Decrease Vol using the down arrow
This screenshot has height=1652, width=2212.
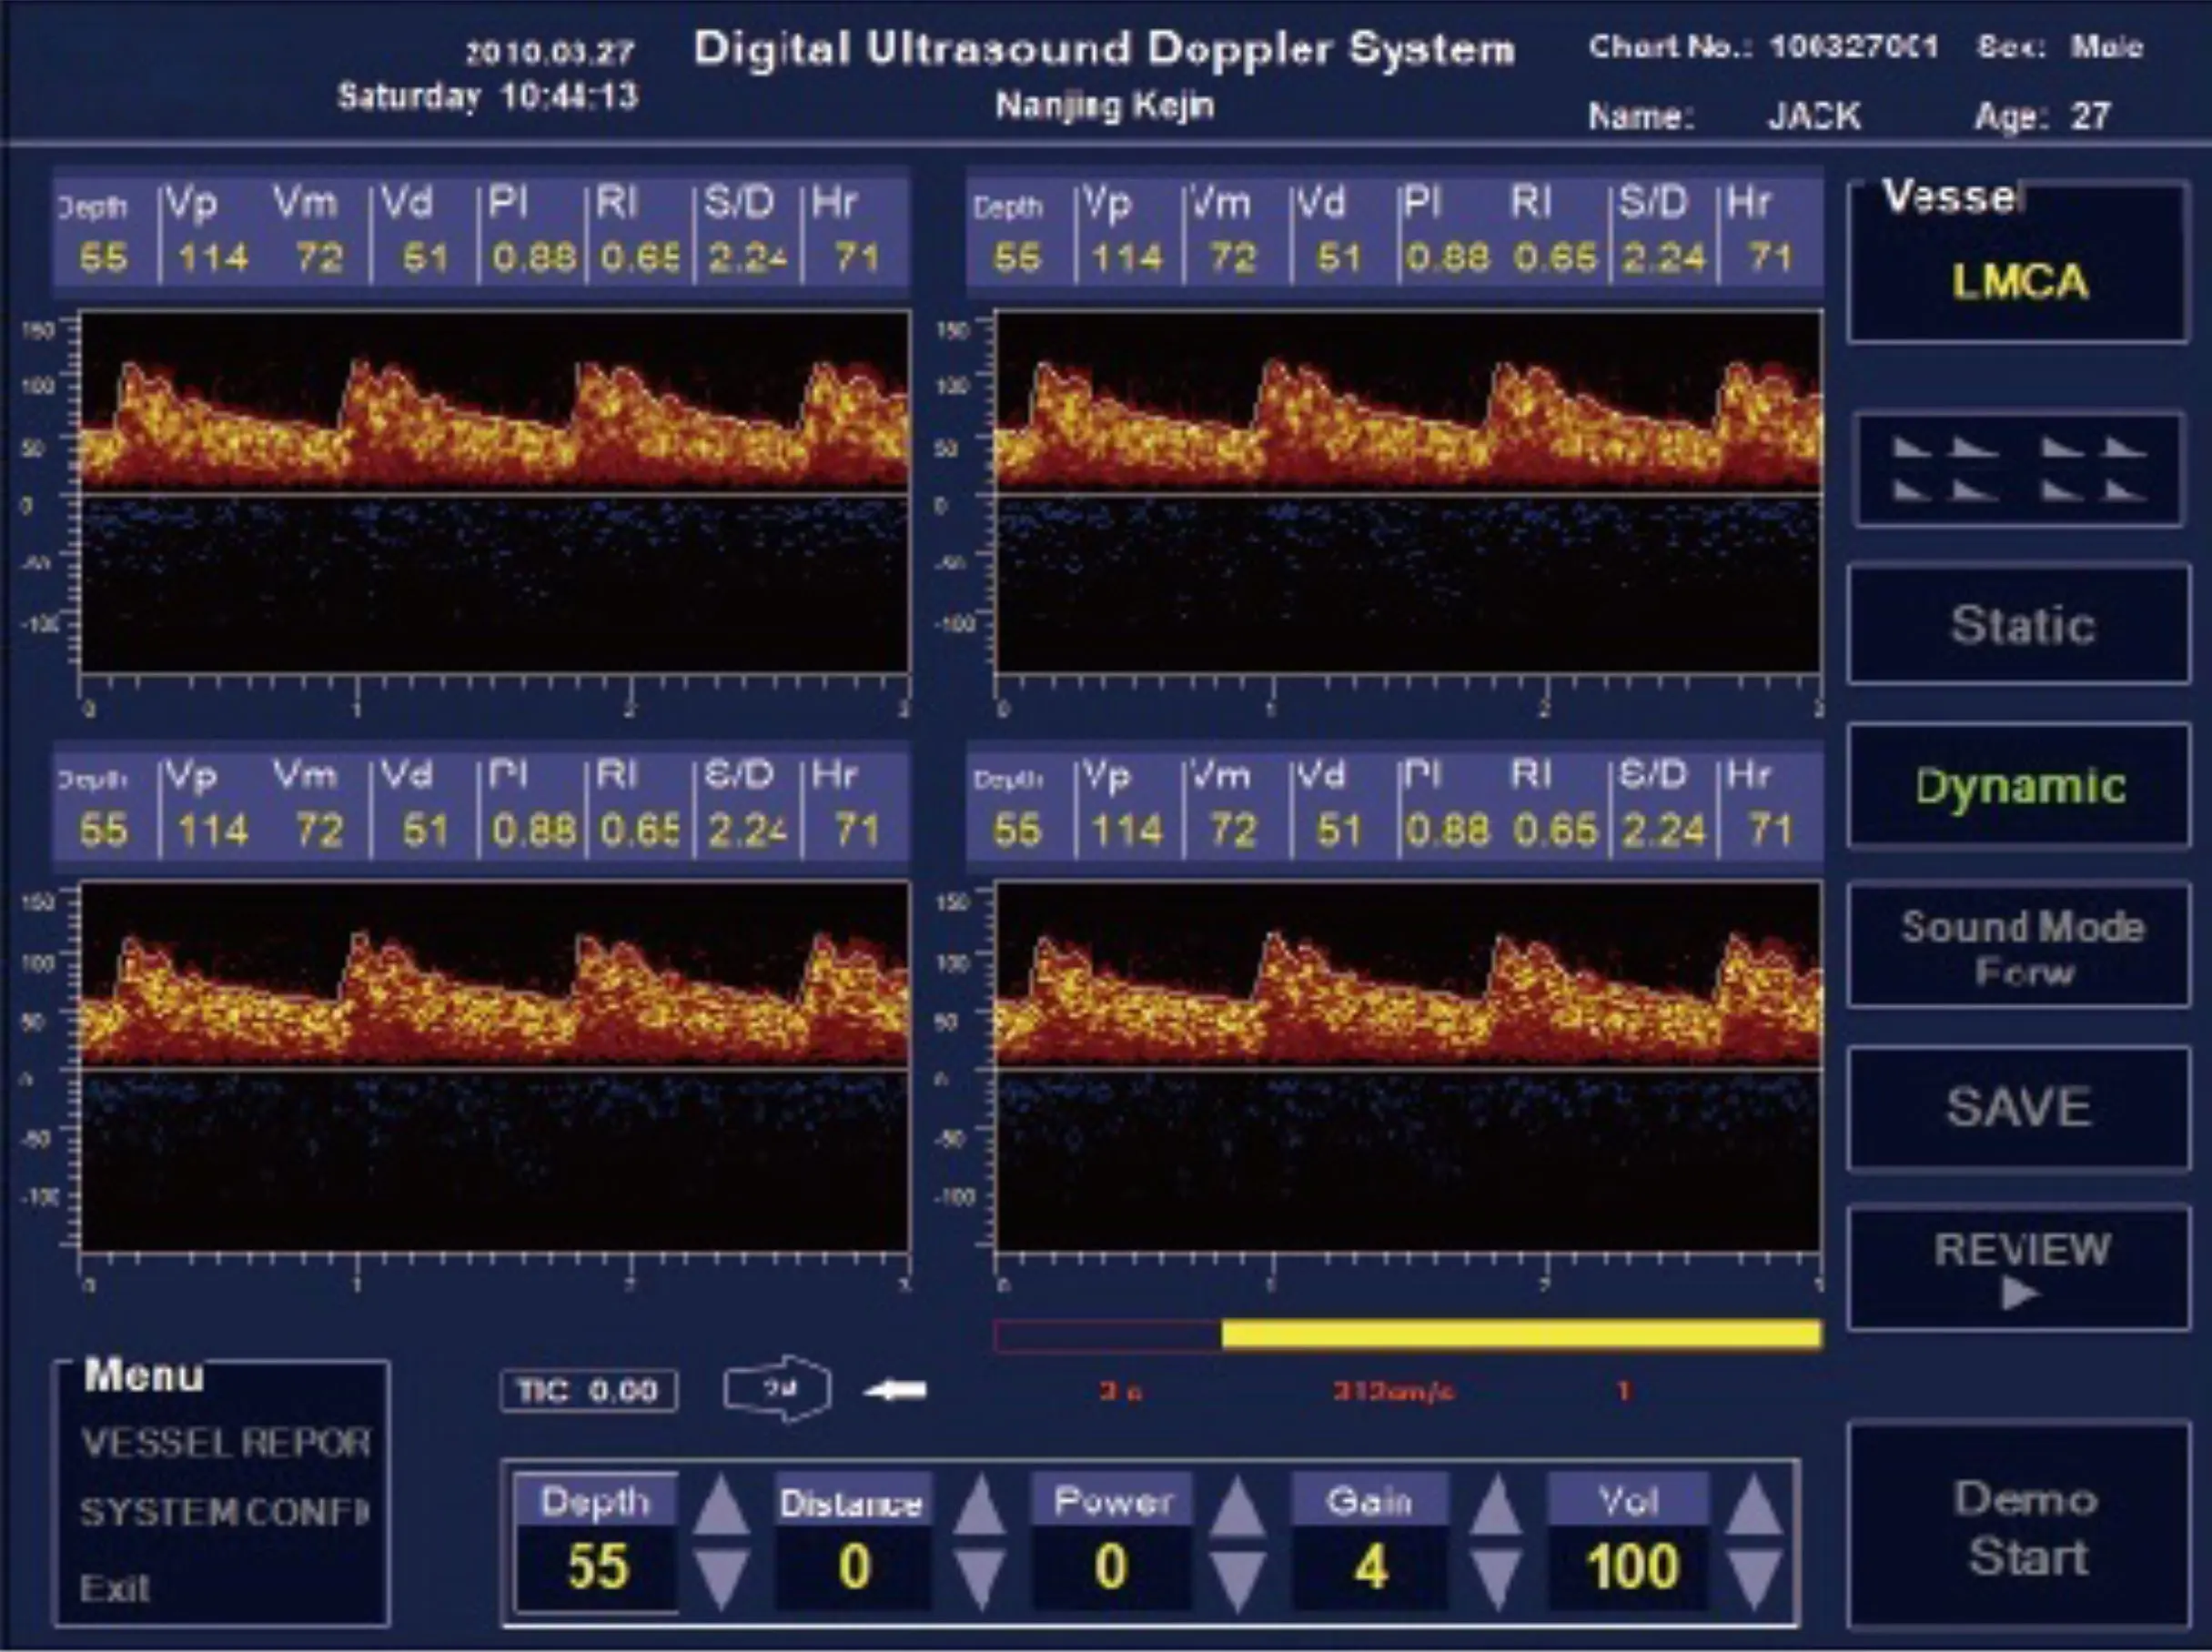pyautogui.click(x=1755, y=1578)
